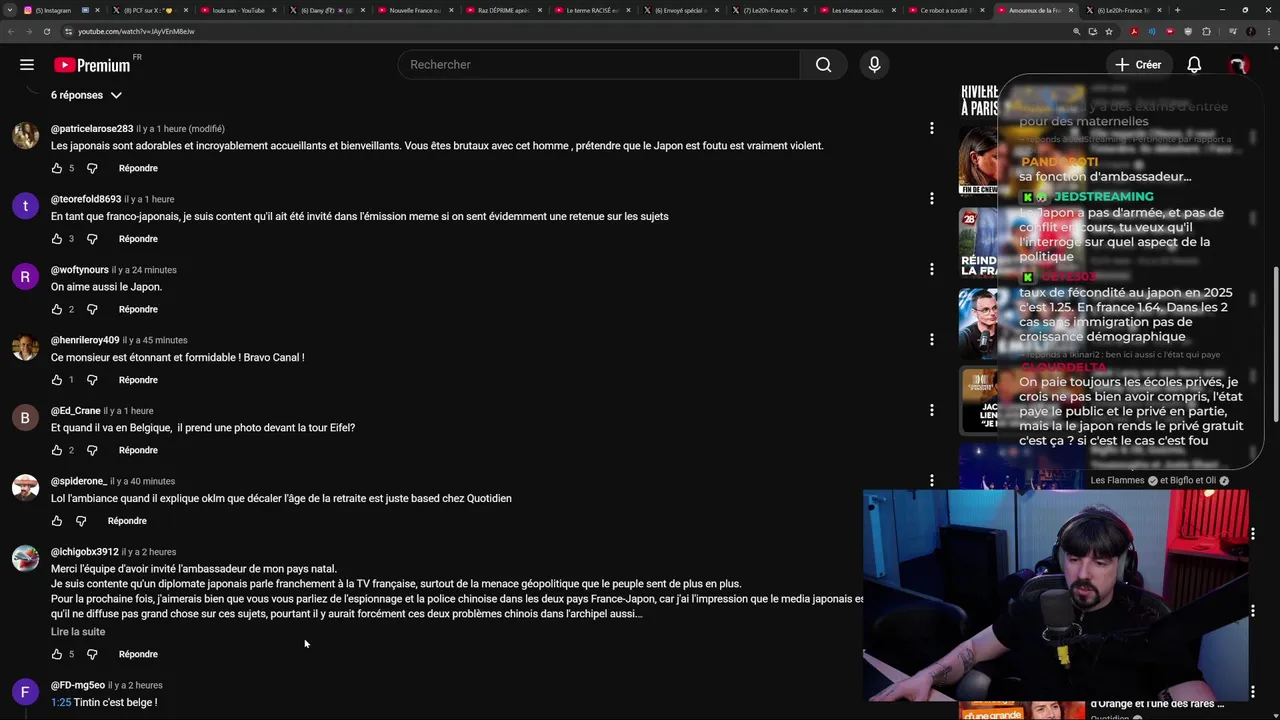Dislike @Ed_Crane's comment
Screen dimensions: 1280x720
click(92, 450)
